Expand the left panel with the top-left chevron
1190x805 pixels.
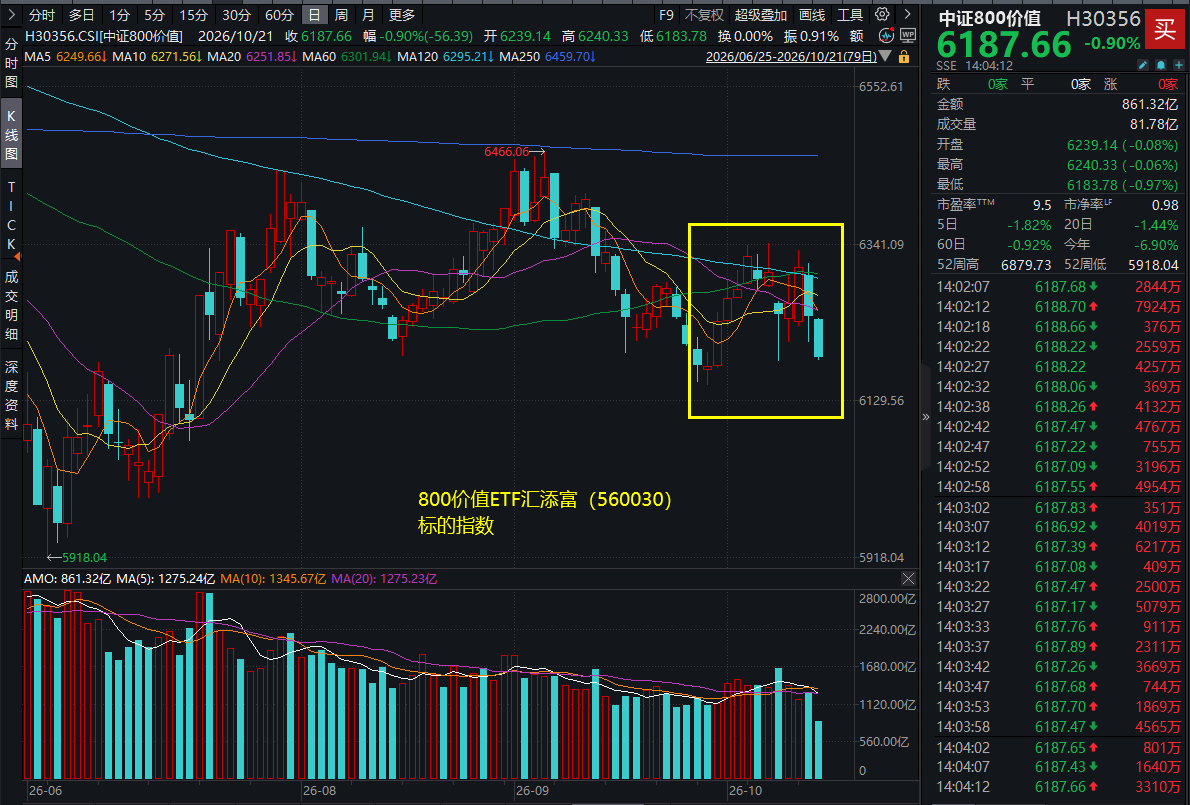[11, 14]
